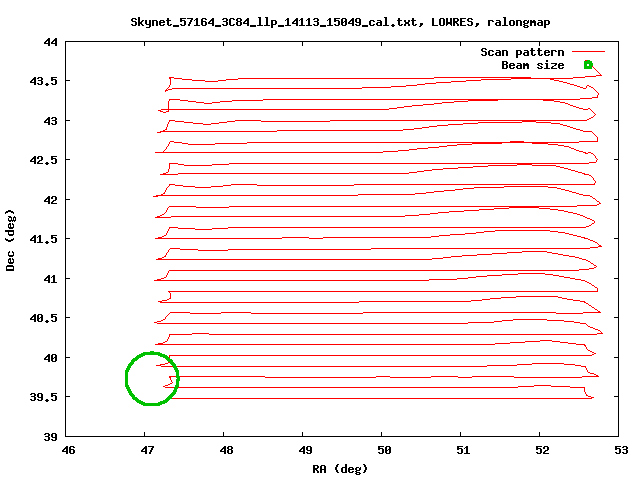This screenshot has height=480, width=640.
Task: Click the y-axis tick label 40.5
Action: 44,318
